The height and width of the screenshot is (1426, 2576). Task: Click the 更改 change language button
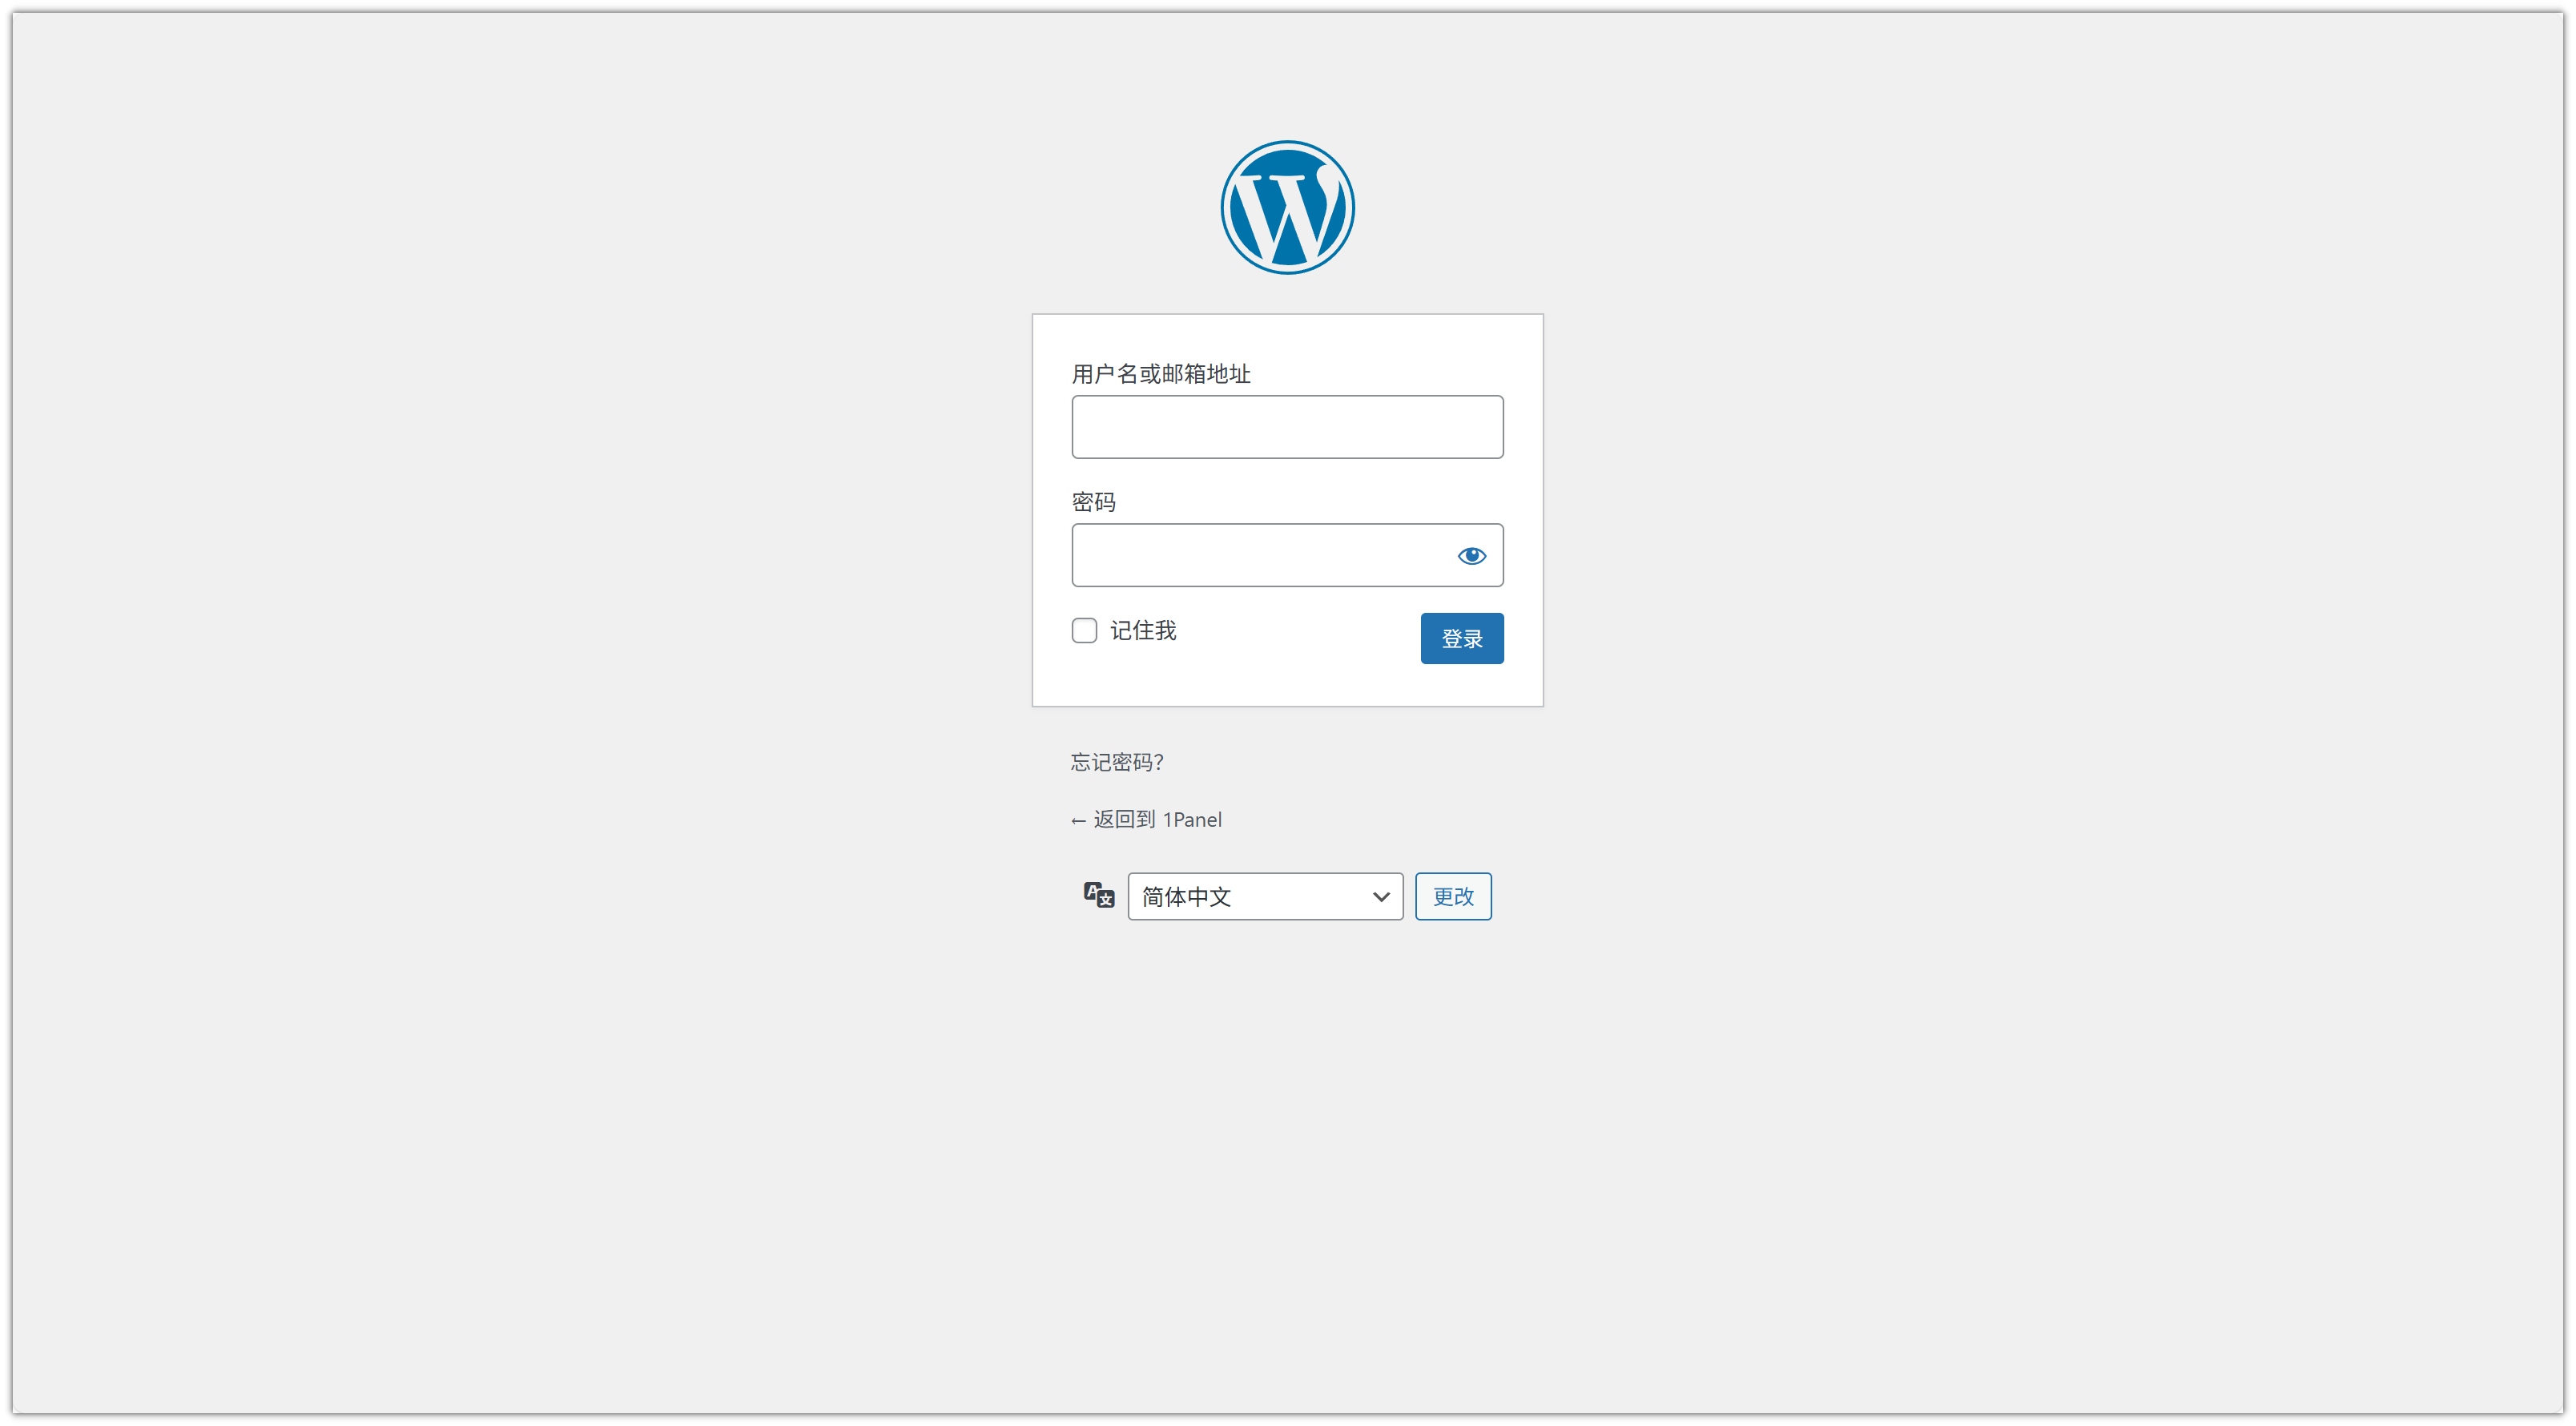click(1452, 896)
